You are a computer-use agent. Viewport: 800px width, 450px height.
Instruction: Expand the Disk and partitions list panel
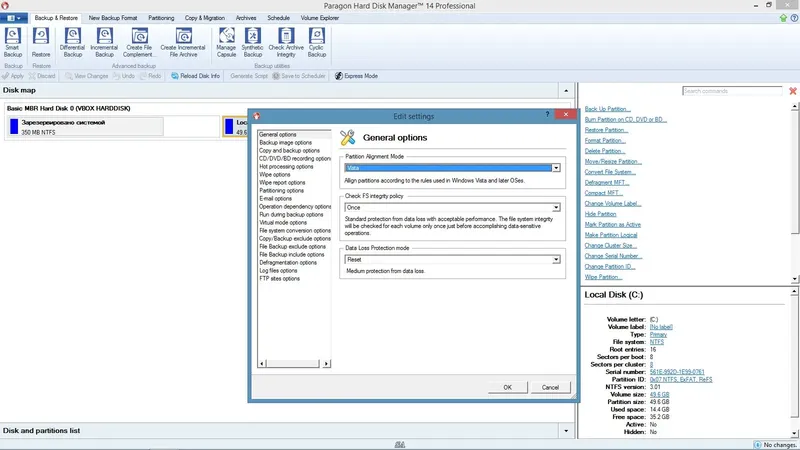pos(566,431)
